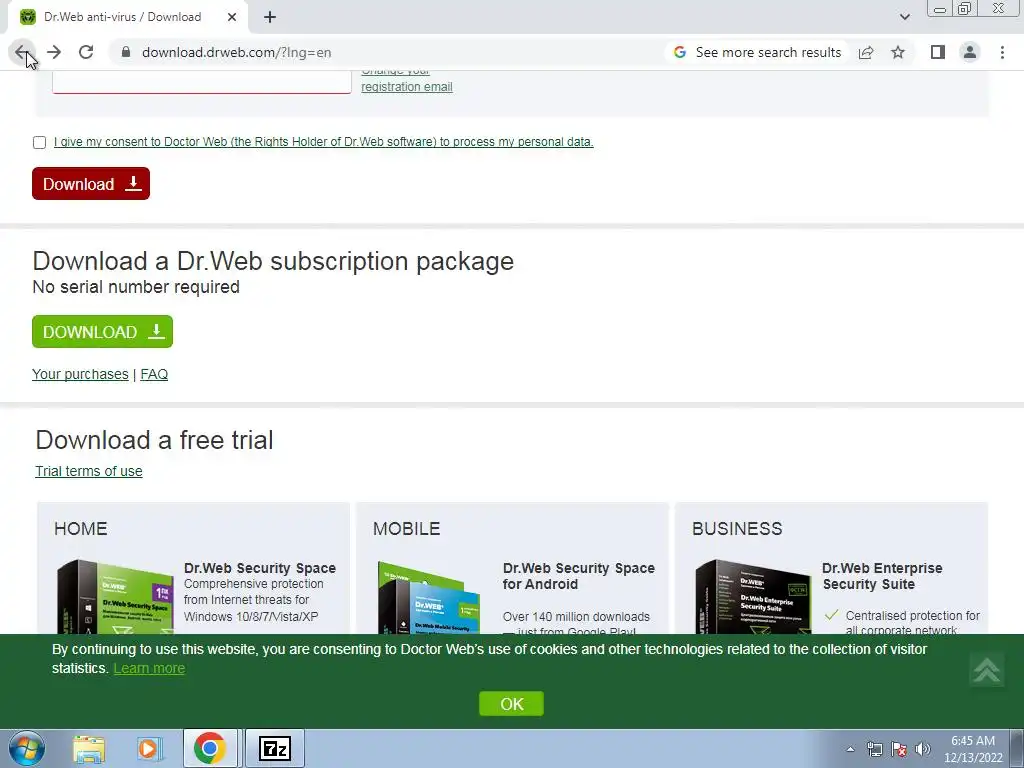Click the red-underlined serial number field
The height and width of the screenshot is (768, 1024).
(202, 83)
